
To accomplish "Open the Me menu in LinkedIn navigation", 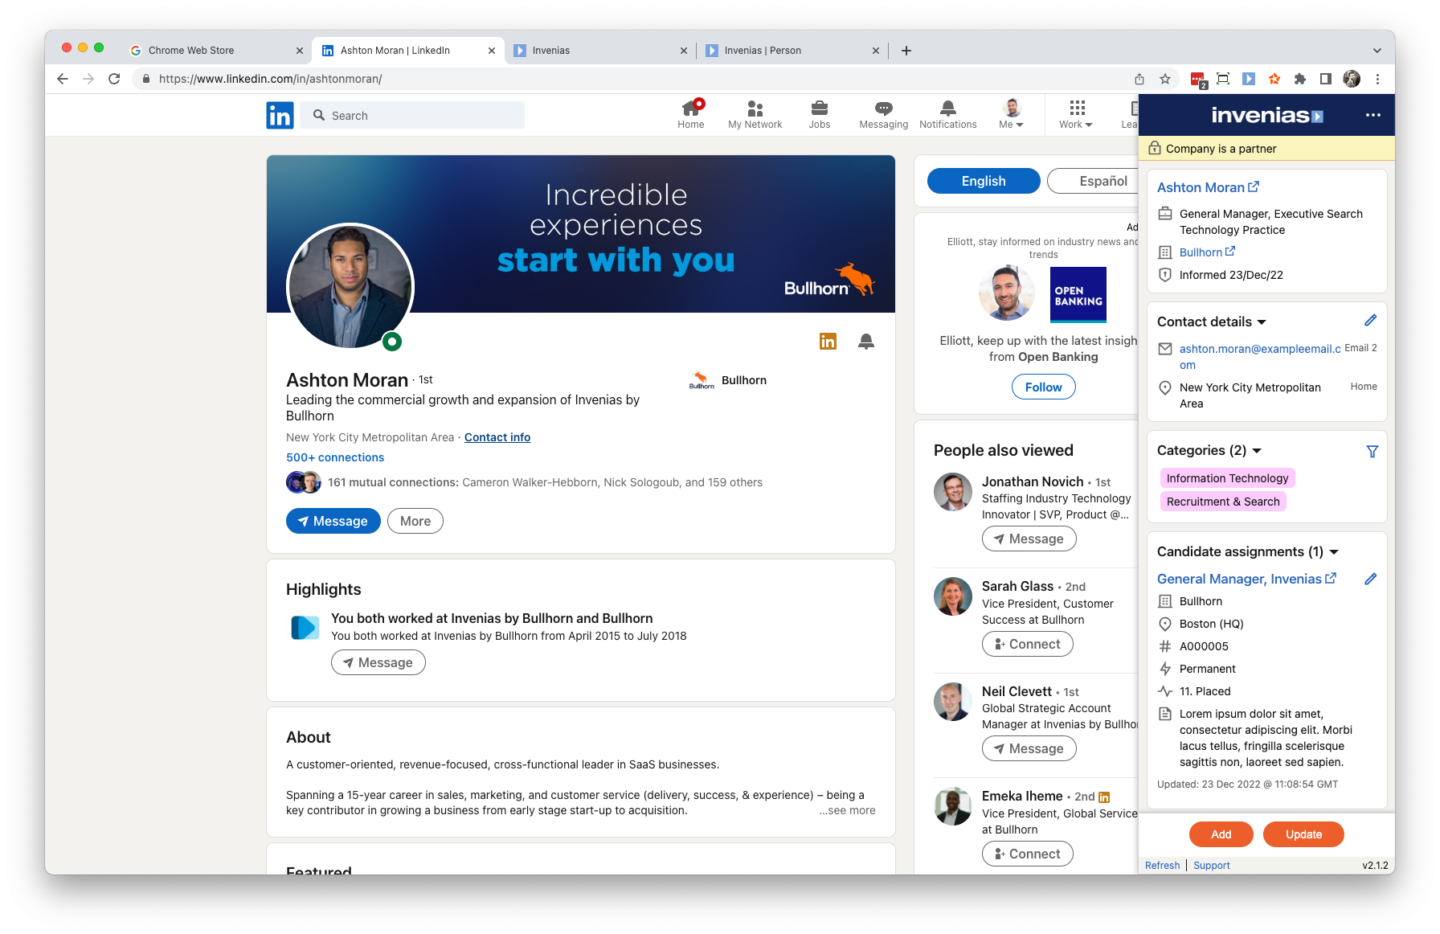I will (x=1011, y=114).
